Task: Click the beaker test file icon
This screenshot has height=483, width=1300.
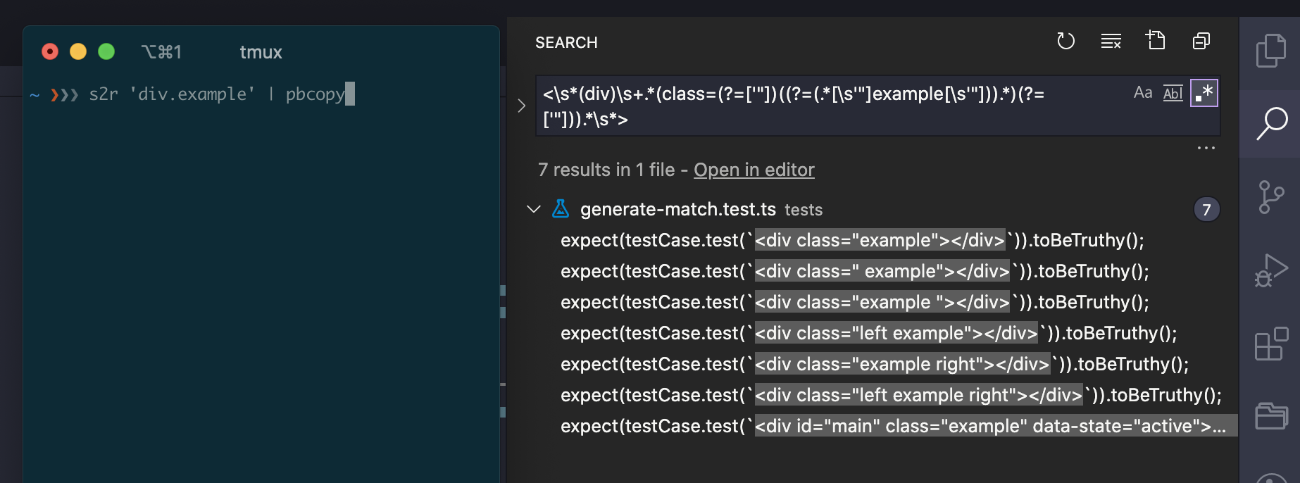Action: pos(561,210)
